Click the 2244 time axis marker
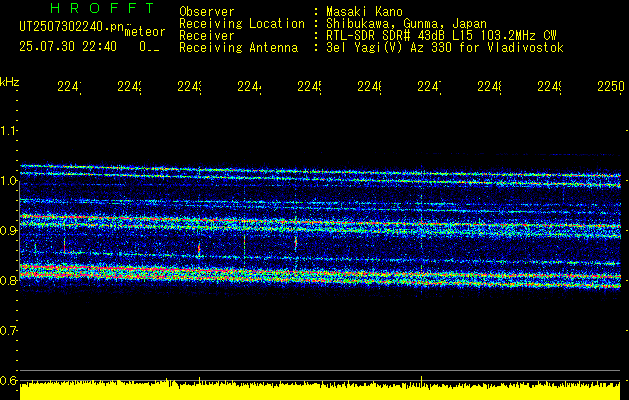The height and width of the screenshot is (400, 629). (x=250, y=87)
